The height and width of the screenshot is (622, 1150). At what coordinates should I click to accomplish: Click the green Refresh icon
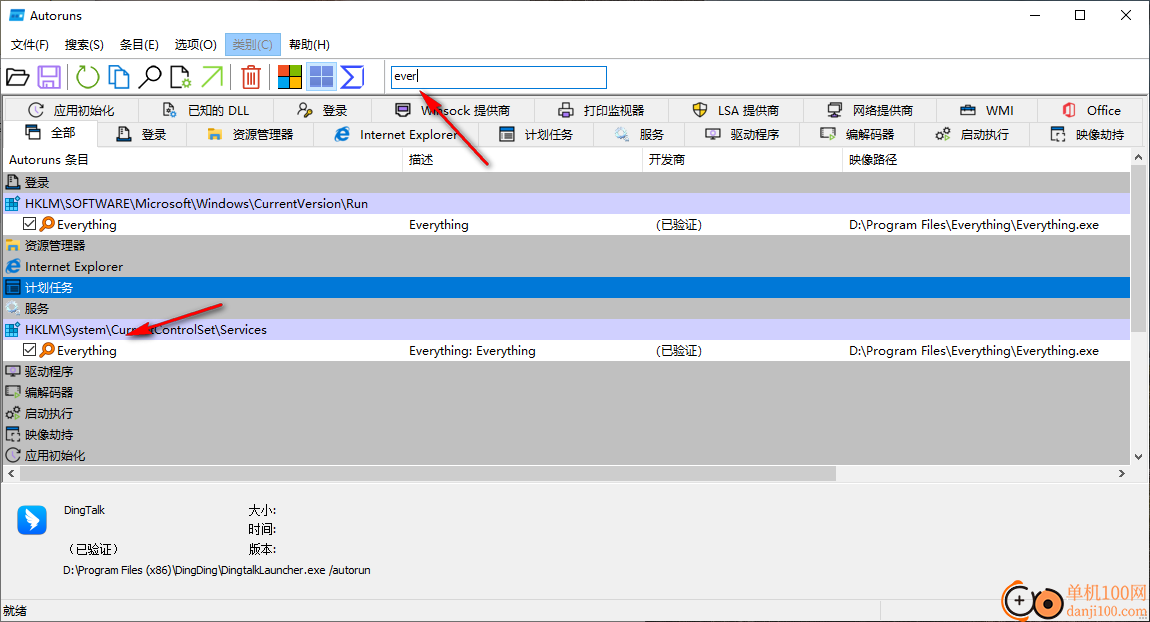pyautogui.click(x=88, y=77)
